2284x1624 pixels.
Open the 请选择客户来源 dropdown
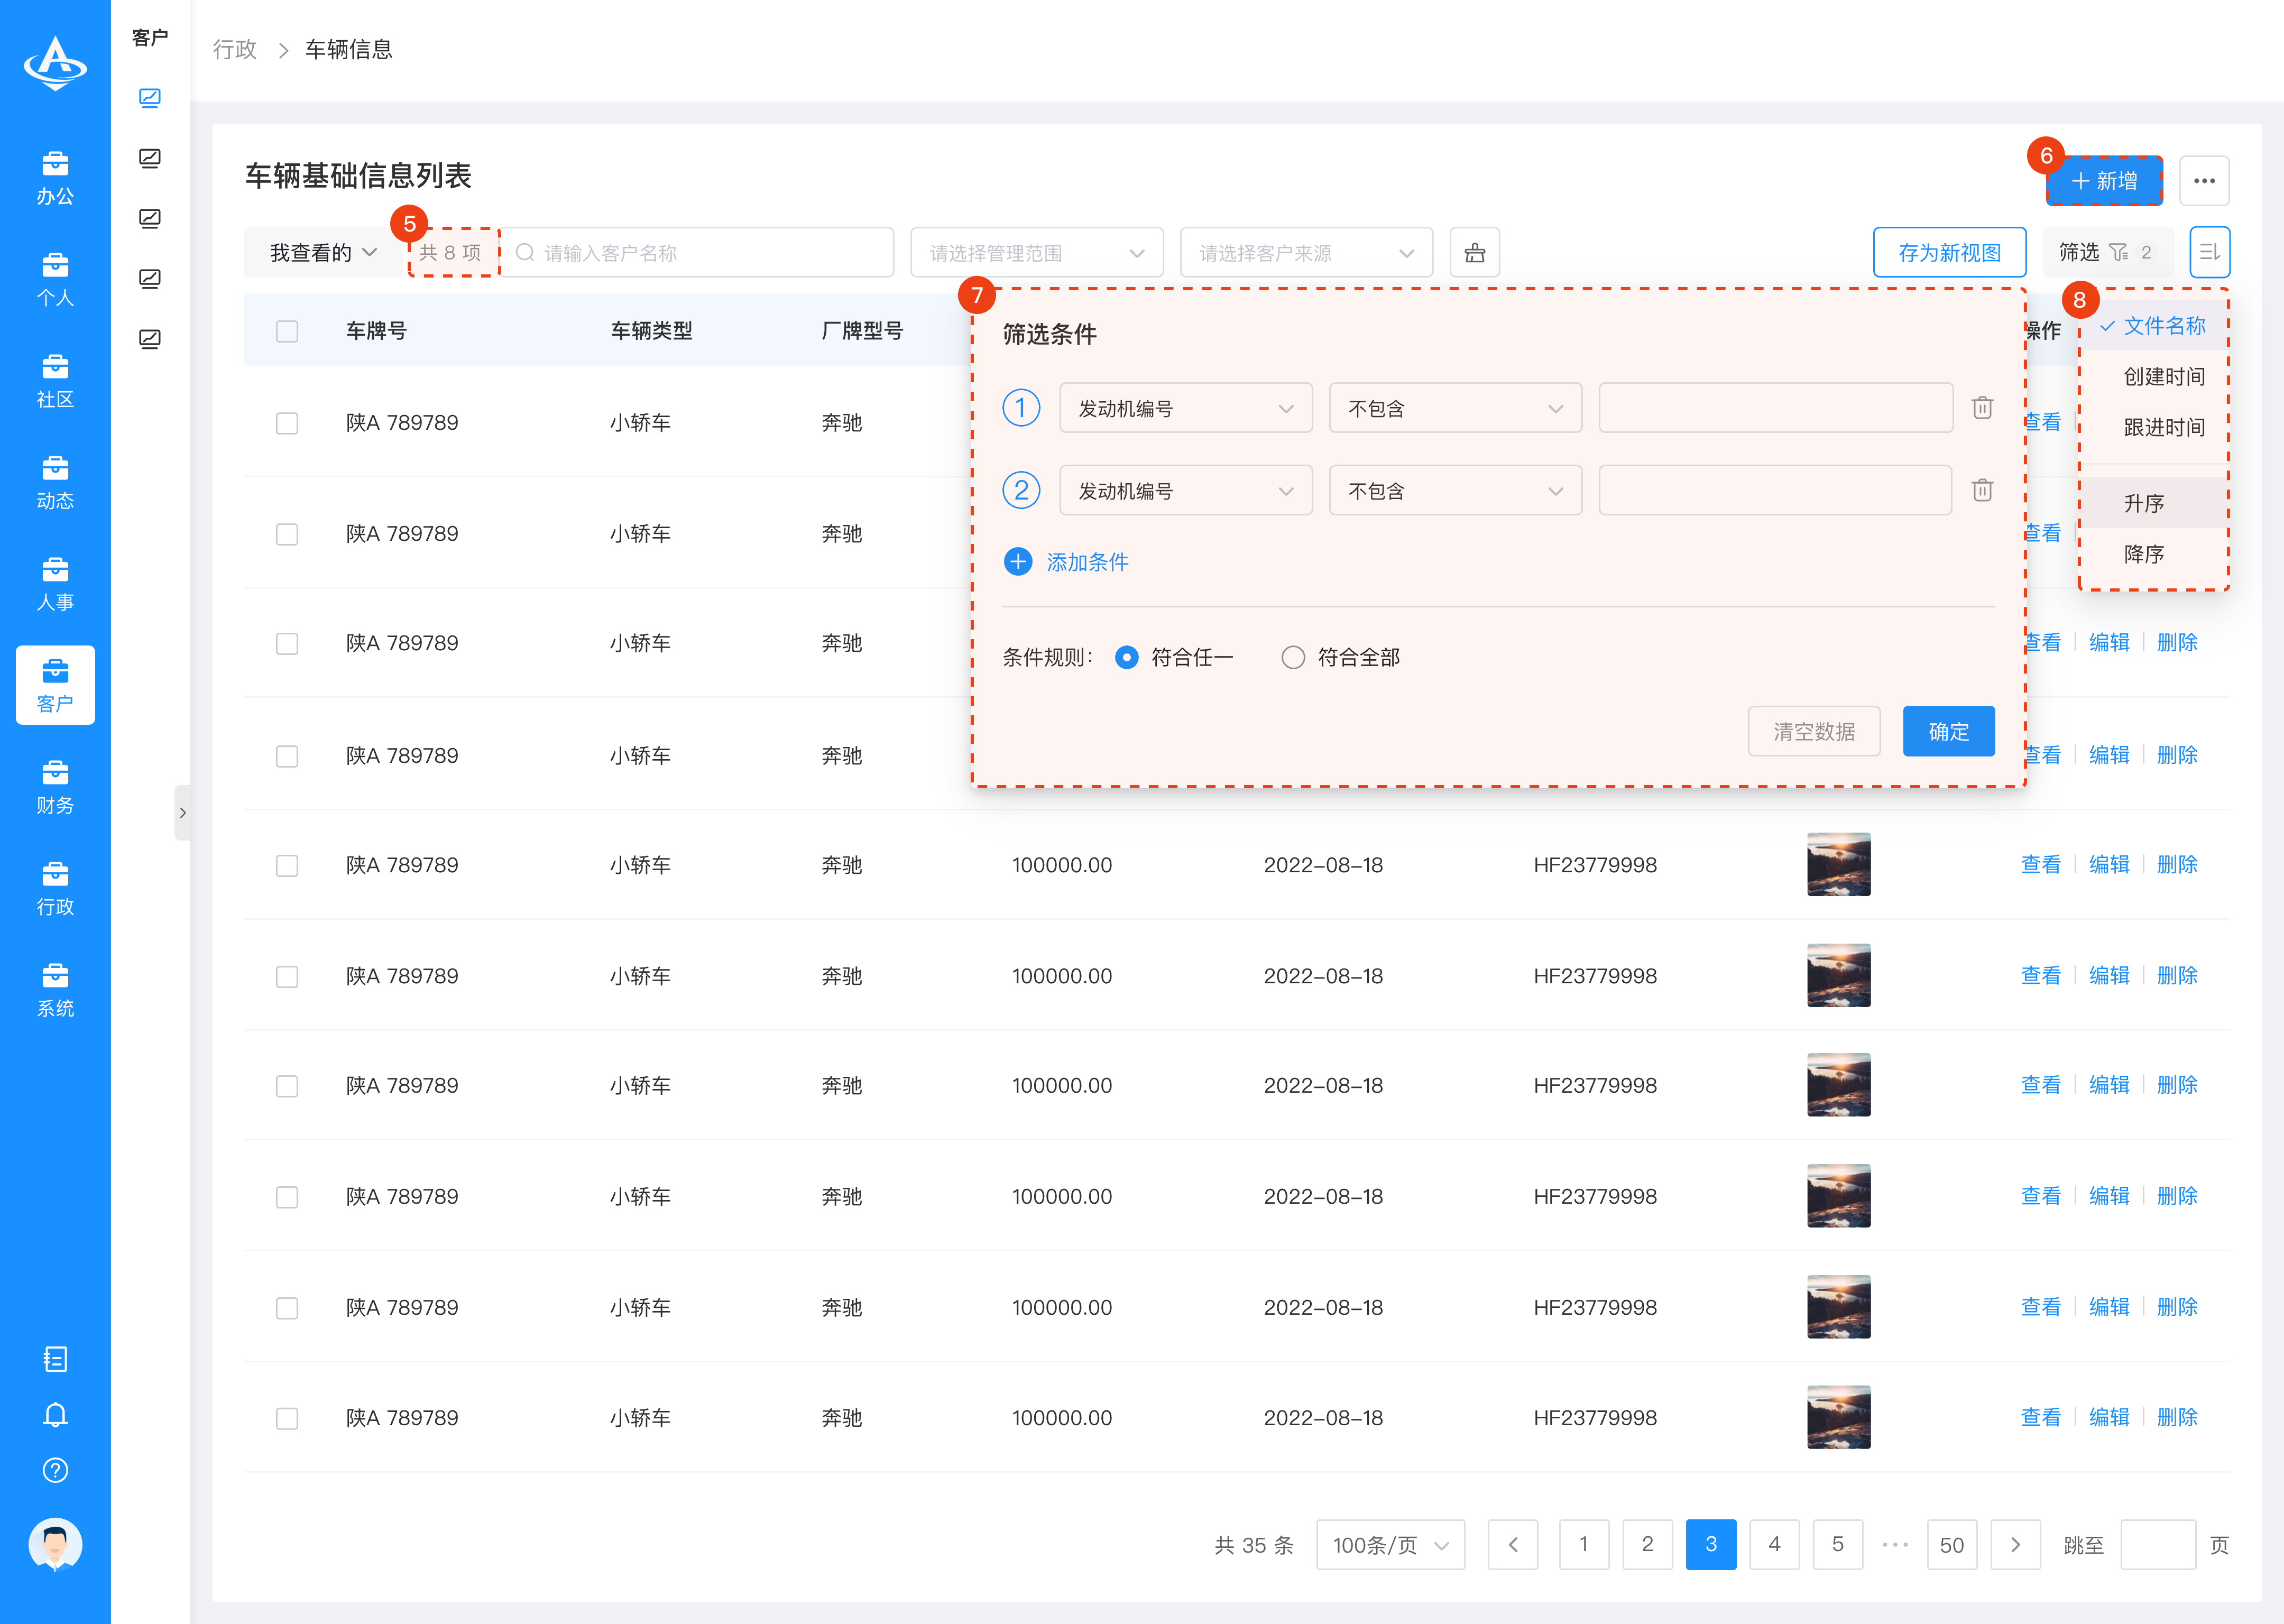point(1307,252)
